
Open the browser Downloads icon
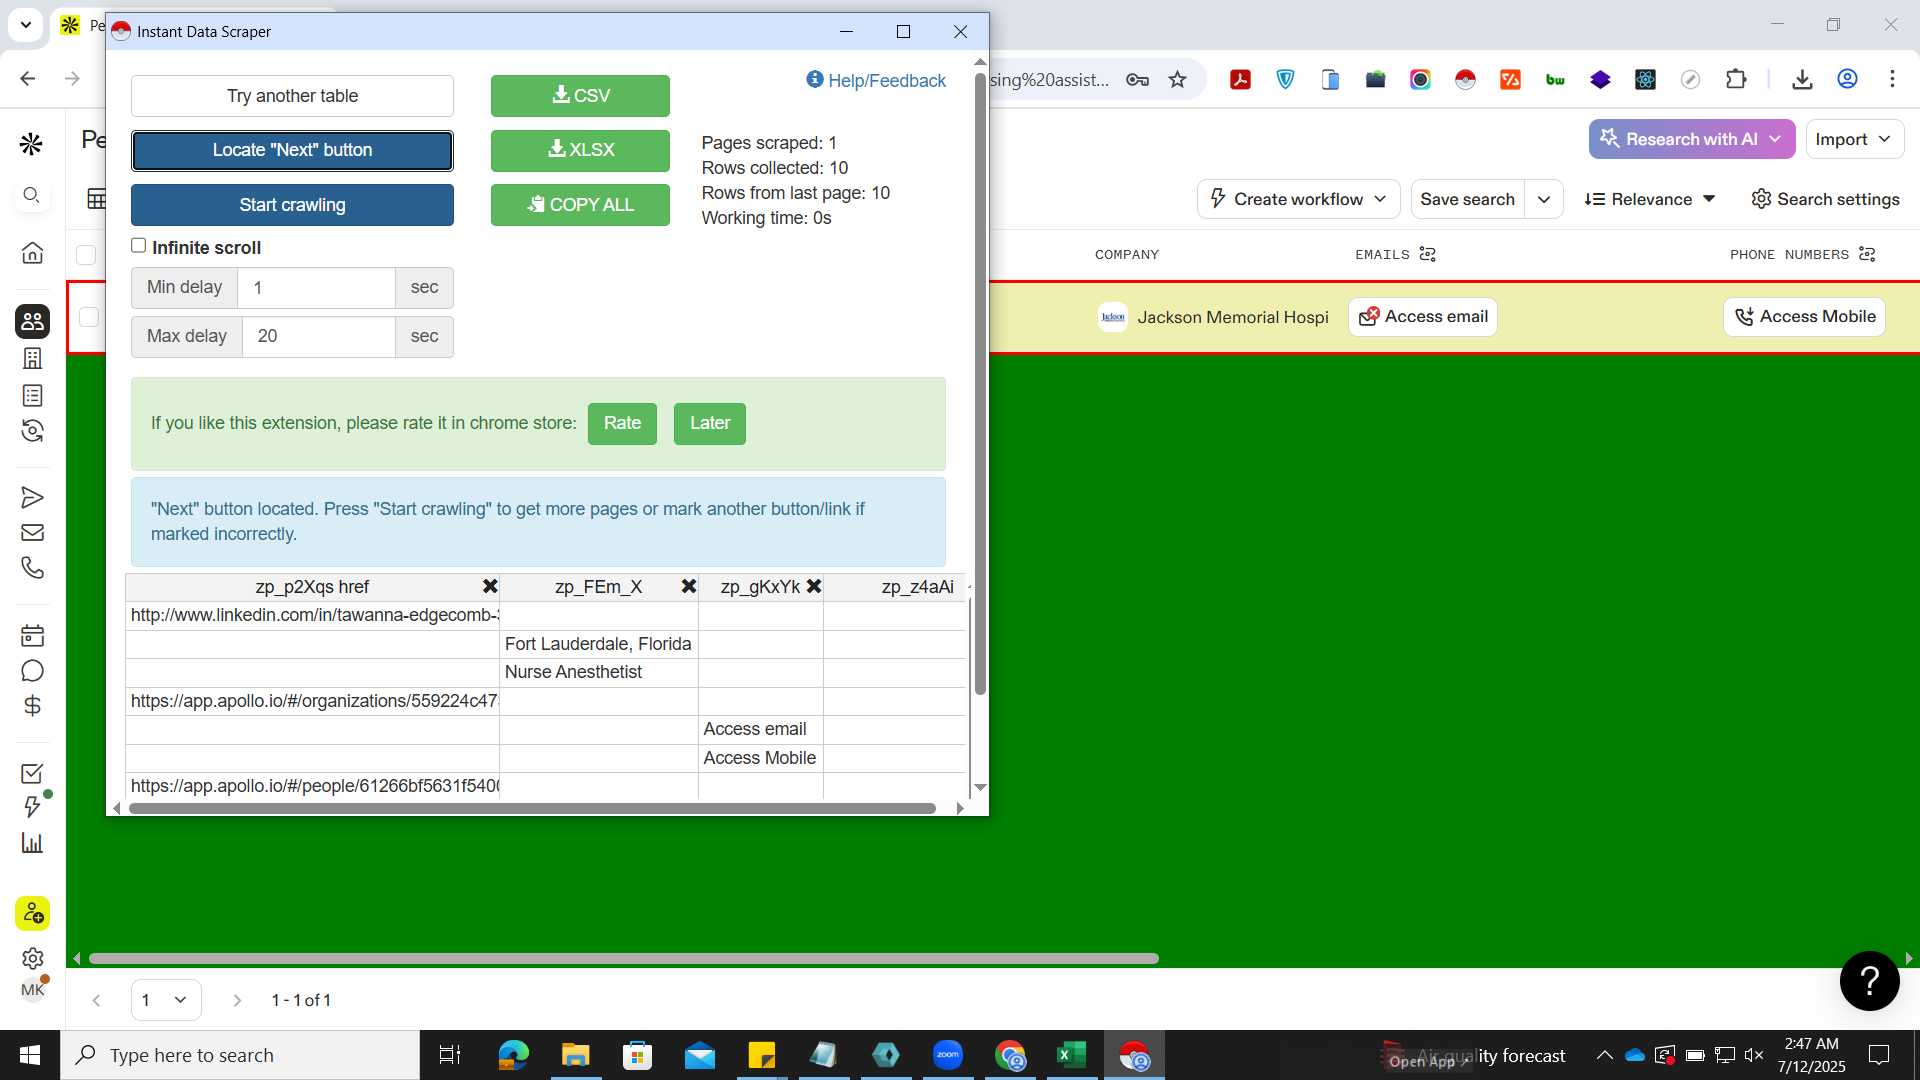tap(1802, 79)
